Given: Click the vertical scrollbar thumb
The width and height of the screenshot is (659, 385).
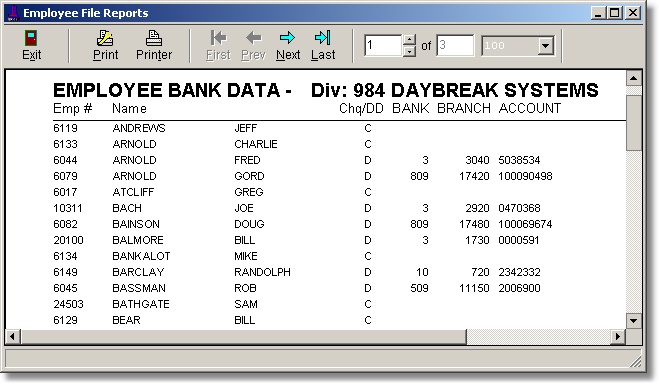Looking at the screenshot, I should pyautogui.click(x=633, y=122).
